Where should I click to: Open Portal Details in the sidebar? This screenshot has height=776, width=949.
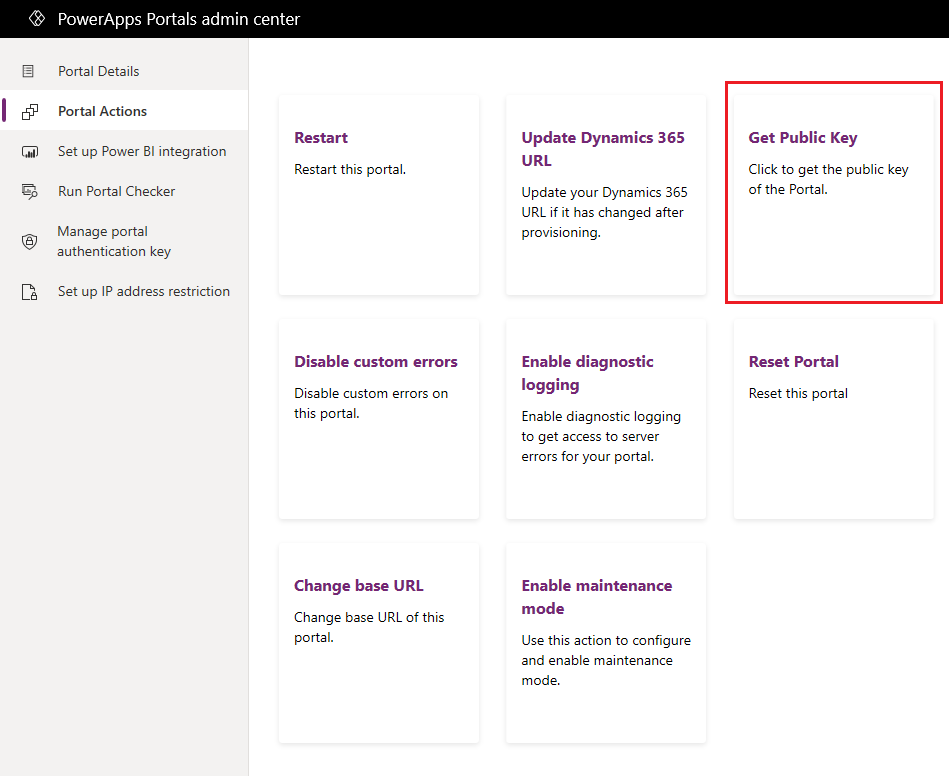tap(124, 71)
